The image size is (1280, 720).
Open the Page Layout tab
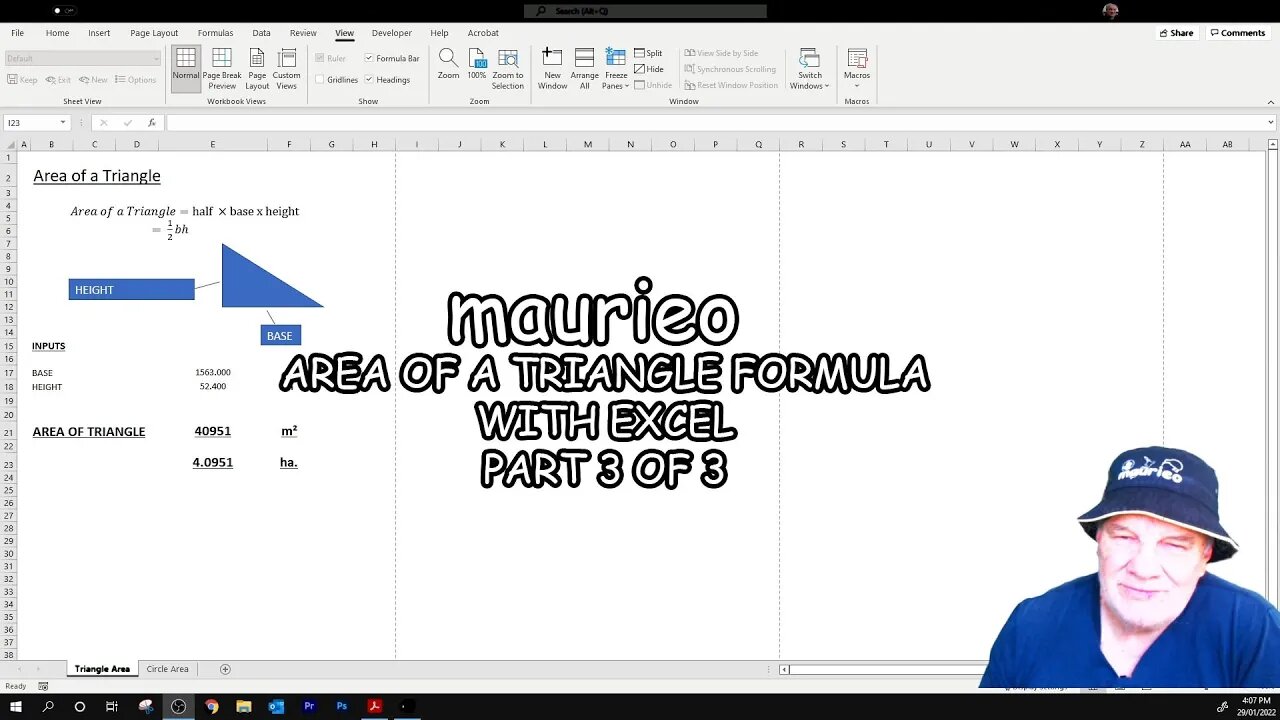[x=154, y=33]
